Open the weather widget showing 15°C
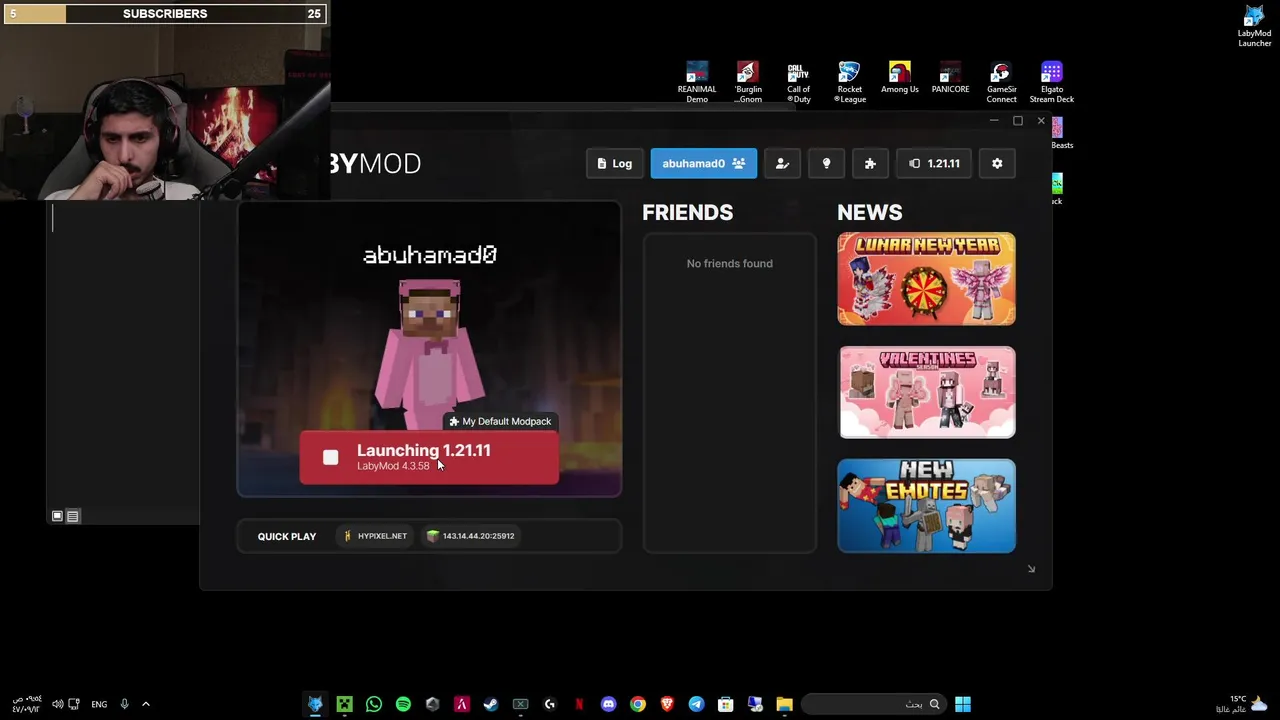Screen dimensions: 1280x720 (1243, 704)
